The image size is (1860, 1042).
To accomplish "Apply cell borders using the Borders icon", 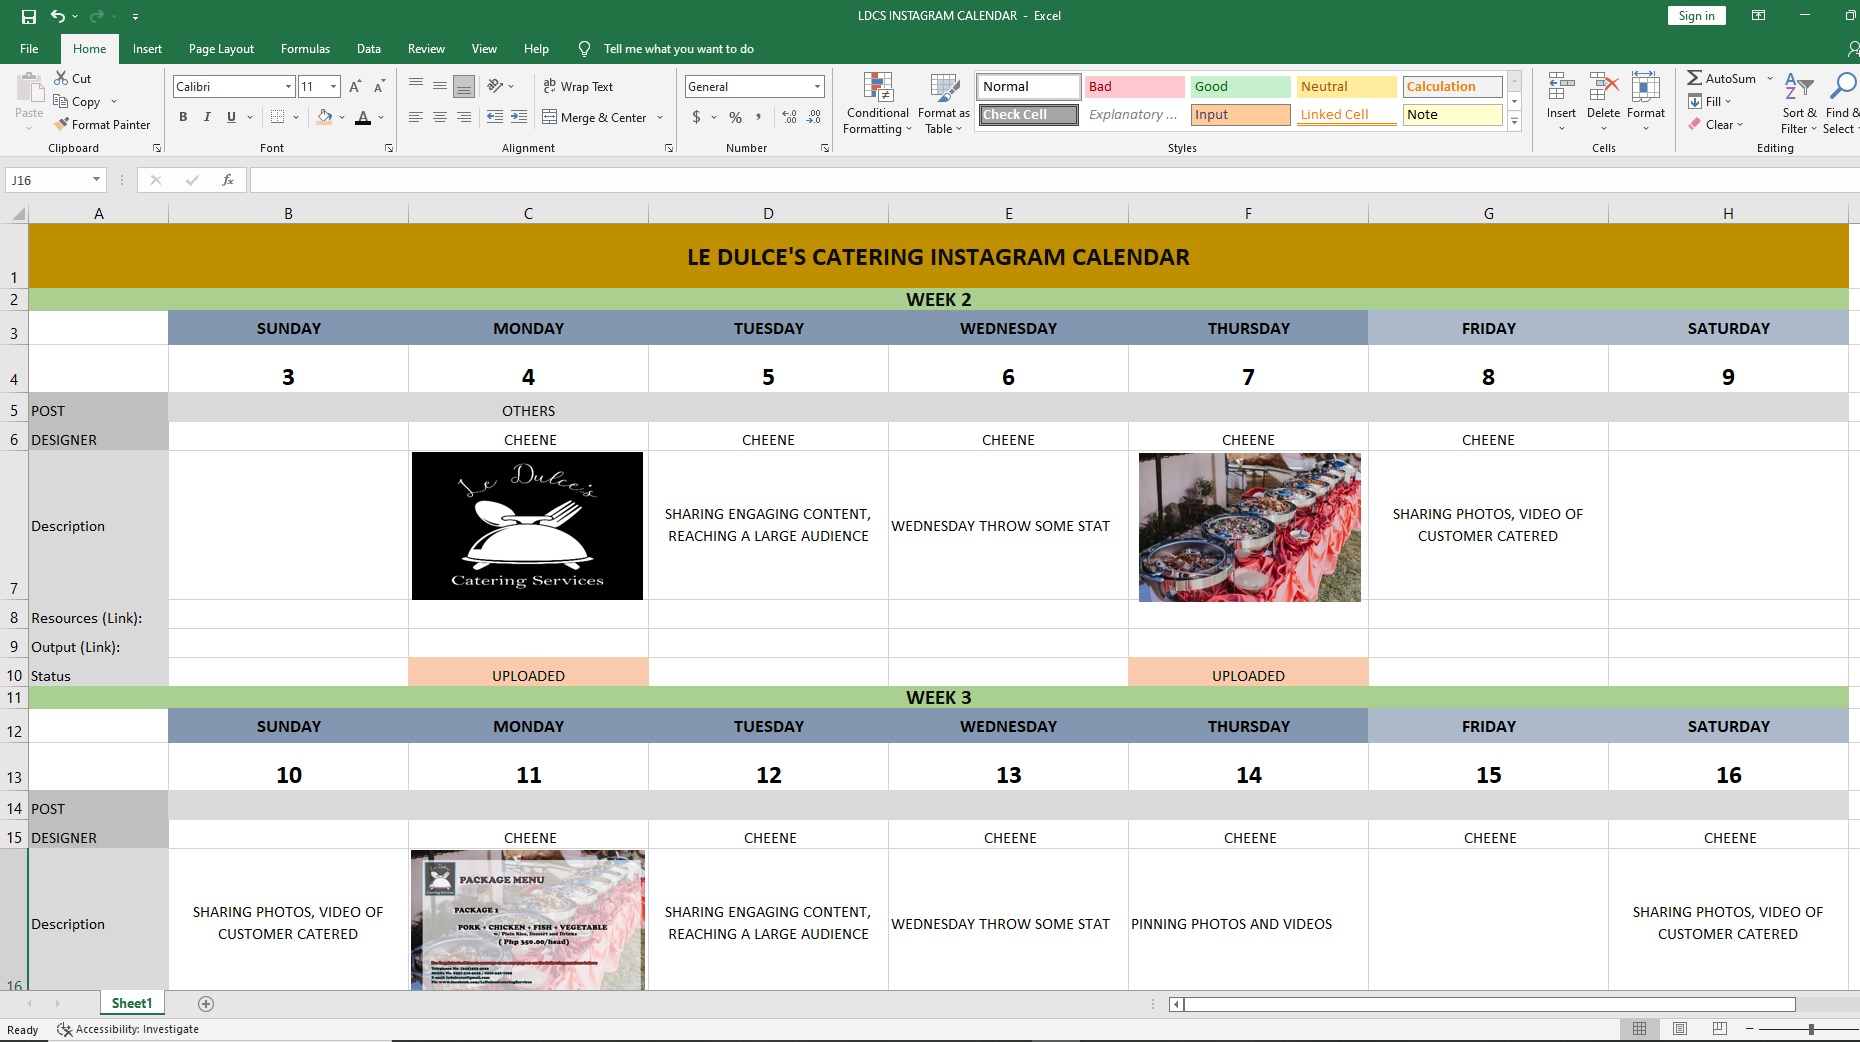I will click(278, 117).
